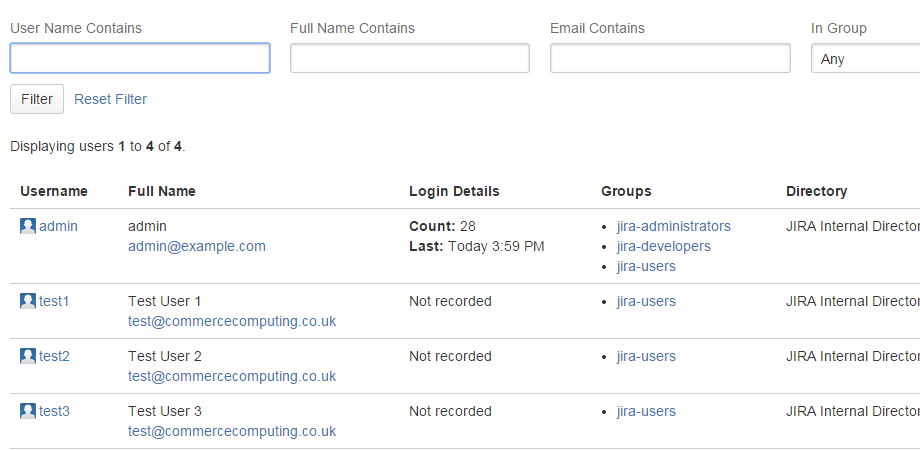Click the test3 user avatar icon
Image resolution: width=920 pixels, height=450 pixels.
28,411
